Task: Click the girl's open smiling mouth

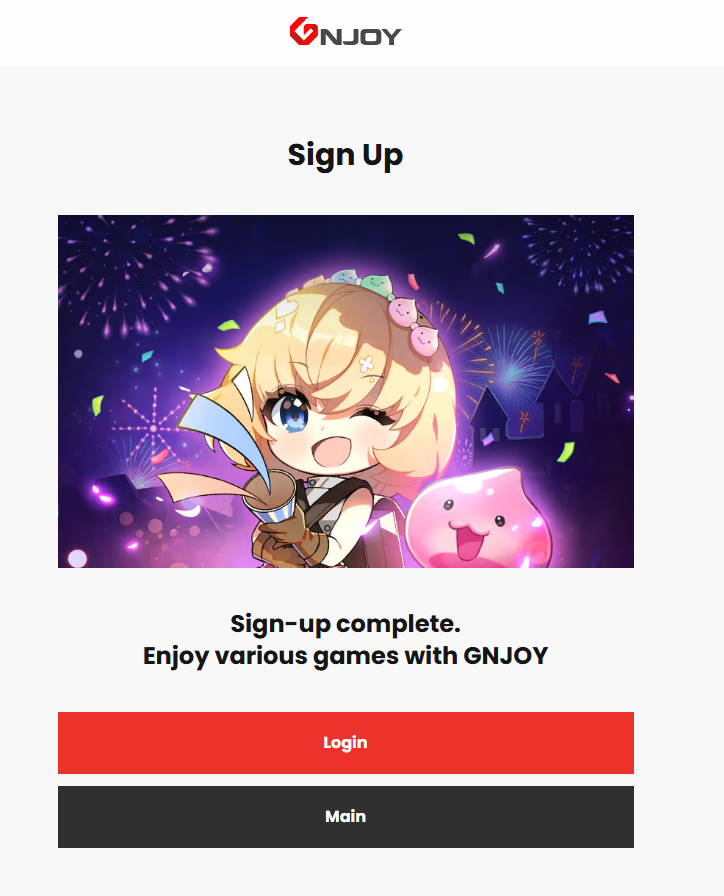Action: (x=333, y=451)
